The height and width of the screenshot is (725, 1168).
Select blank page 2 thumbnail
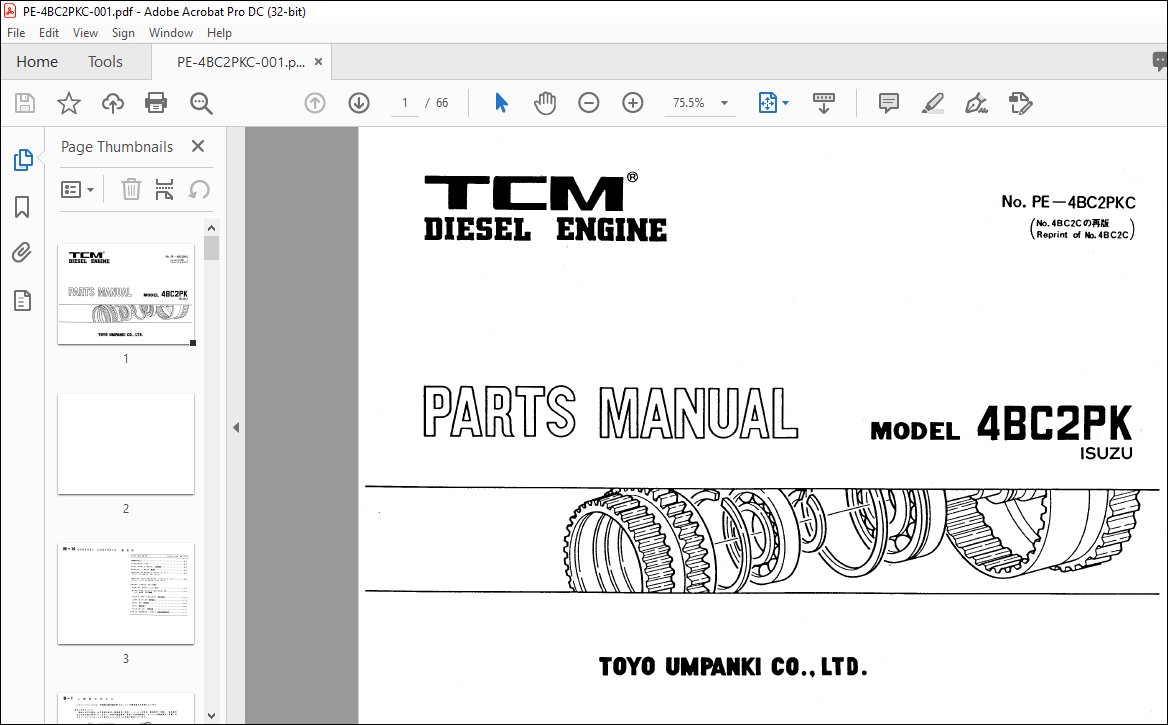point(126,444)
